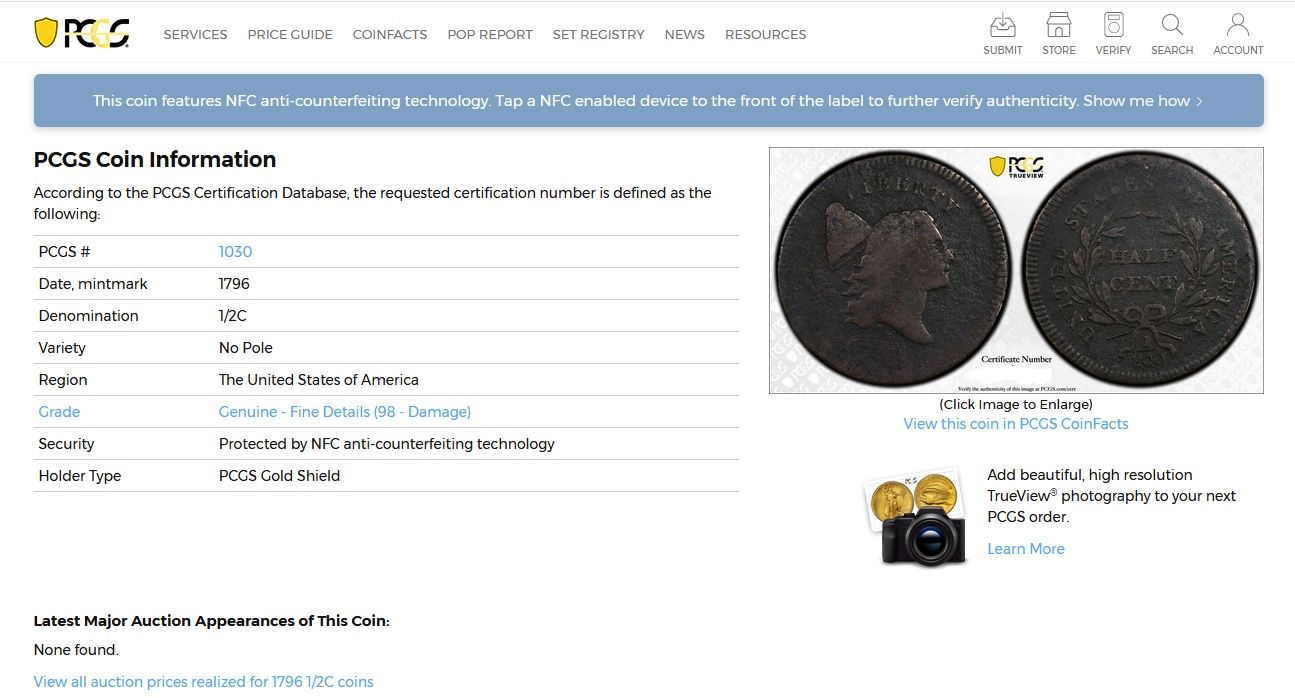The image size is (1295, 698).
Task: Click the TrueView camera promo image
Action: 917,518
